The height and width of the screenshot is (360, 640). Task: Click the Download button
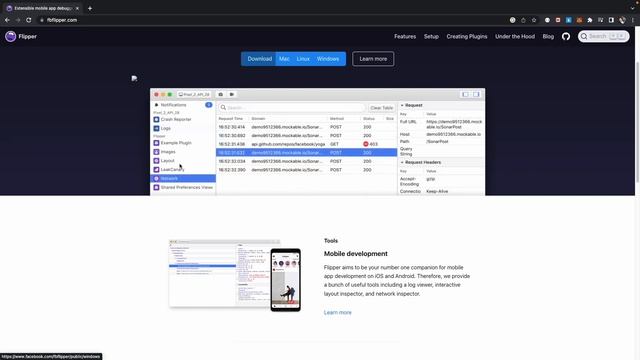(259, 59)
